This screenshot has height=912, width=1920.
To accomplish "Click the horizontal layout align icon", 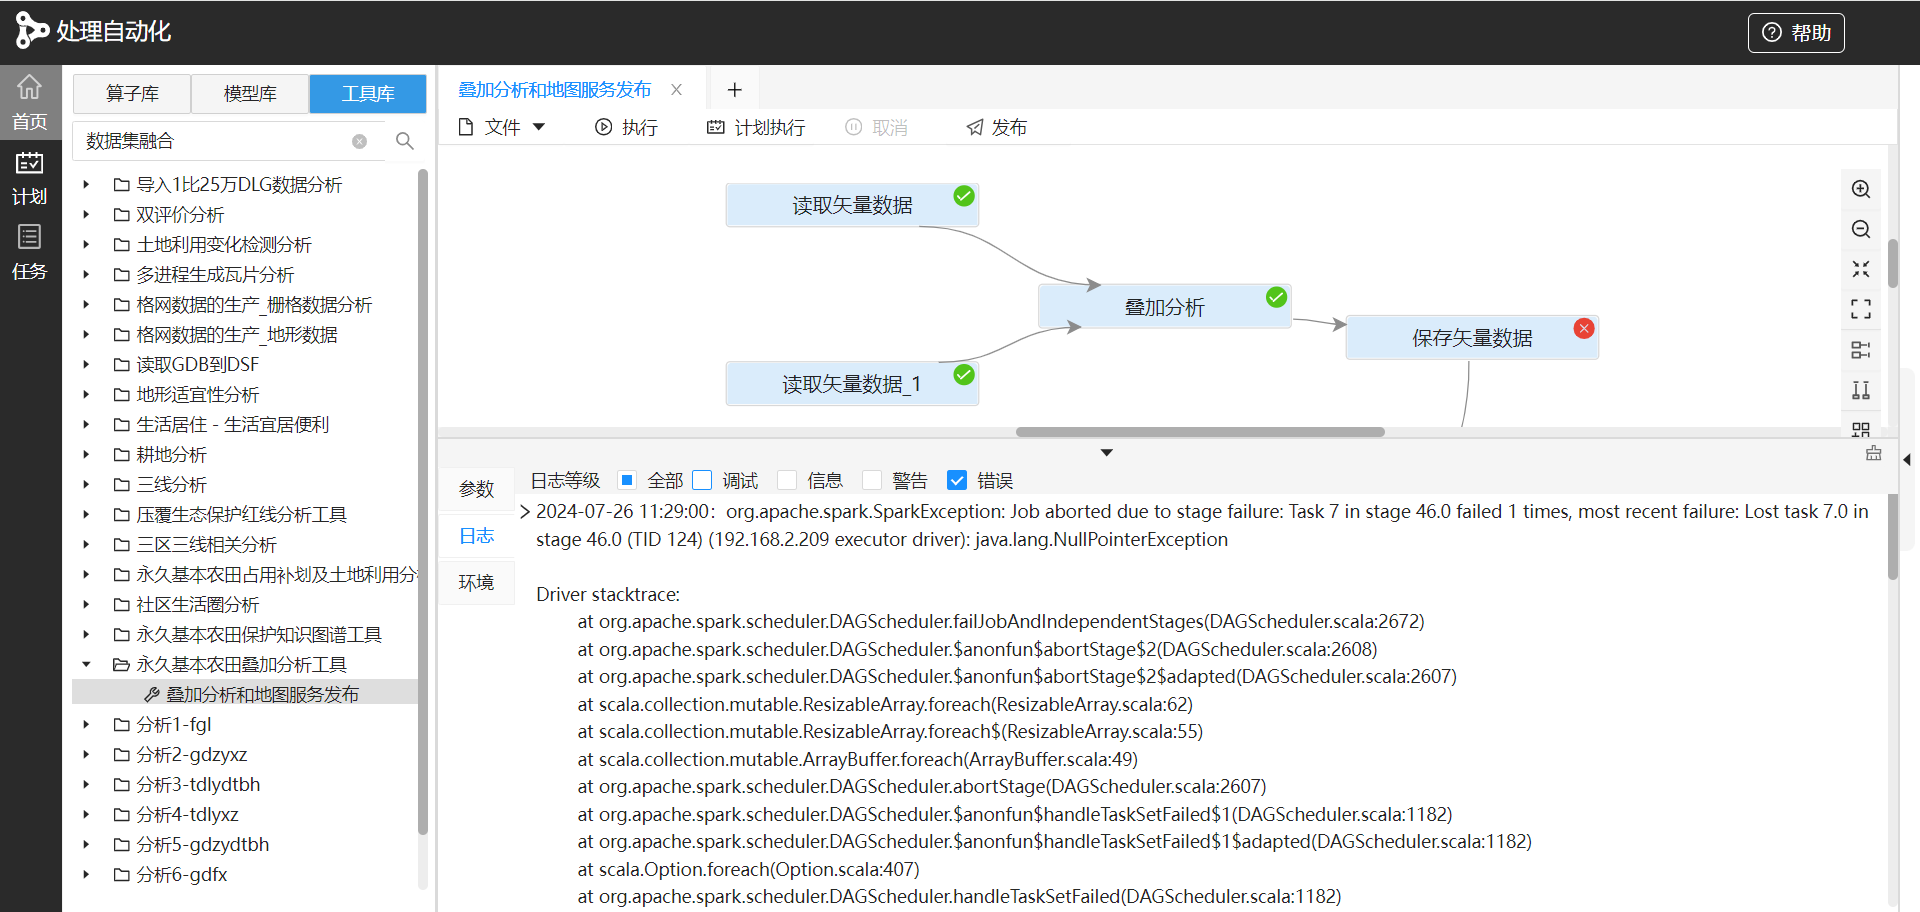I will coord(1861,349).
